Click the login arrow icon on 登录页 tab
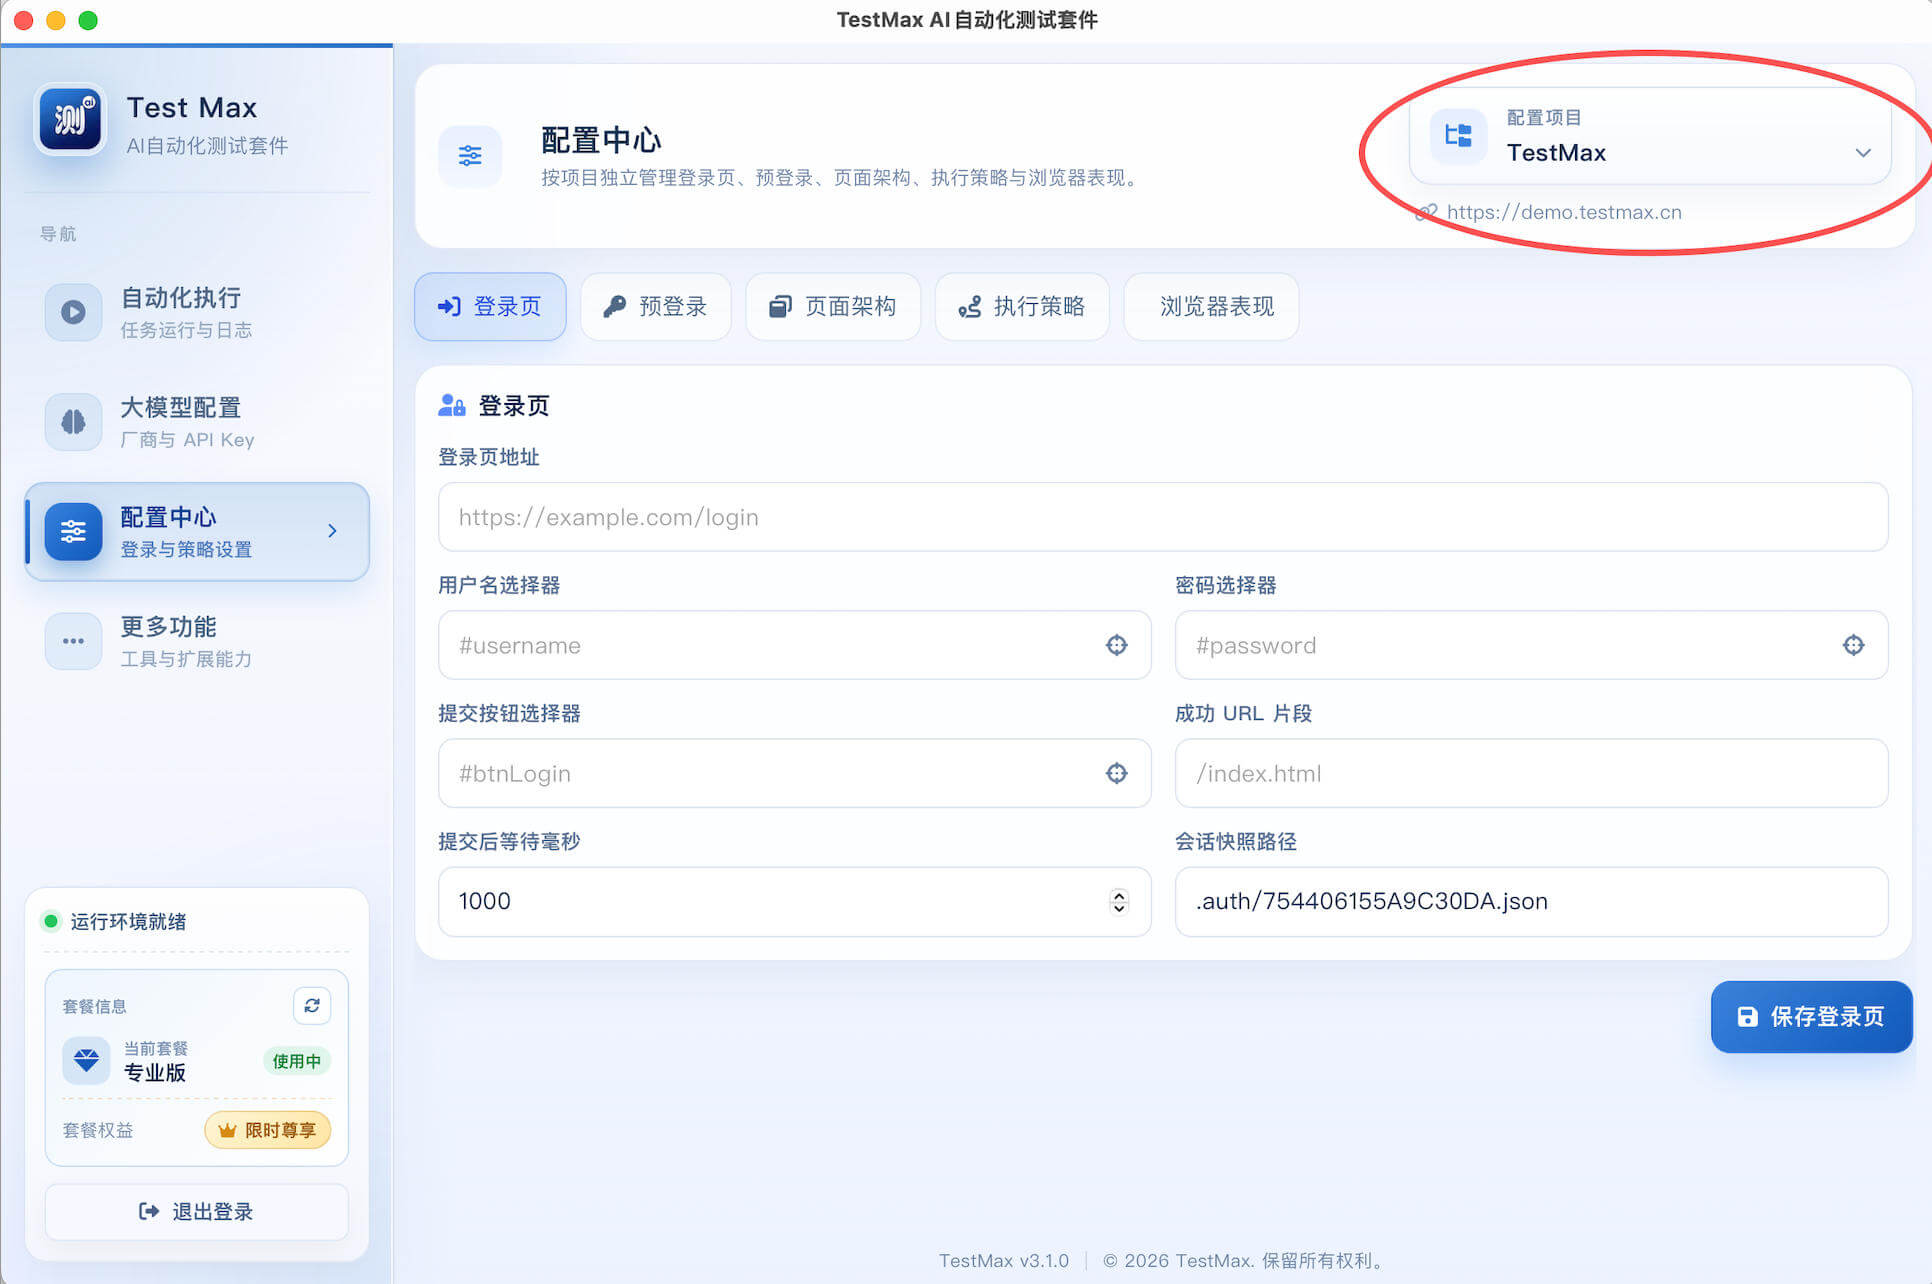This screenshot has width=1932, height=1284. point(449,306)
